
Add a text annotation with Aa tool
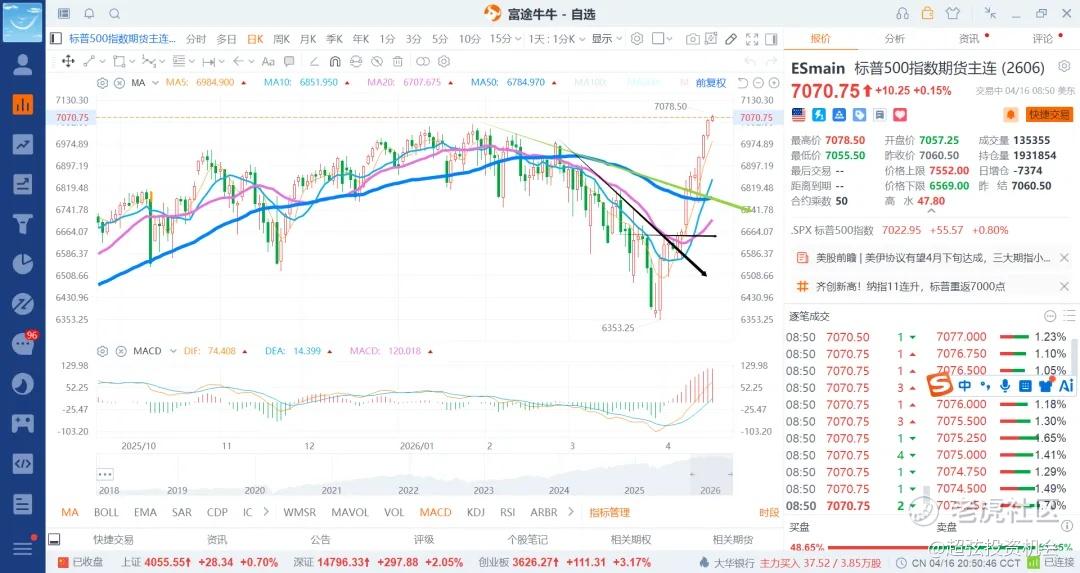[x=268, y=61]
